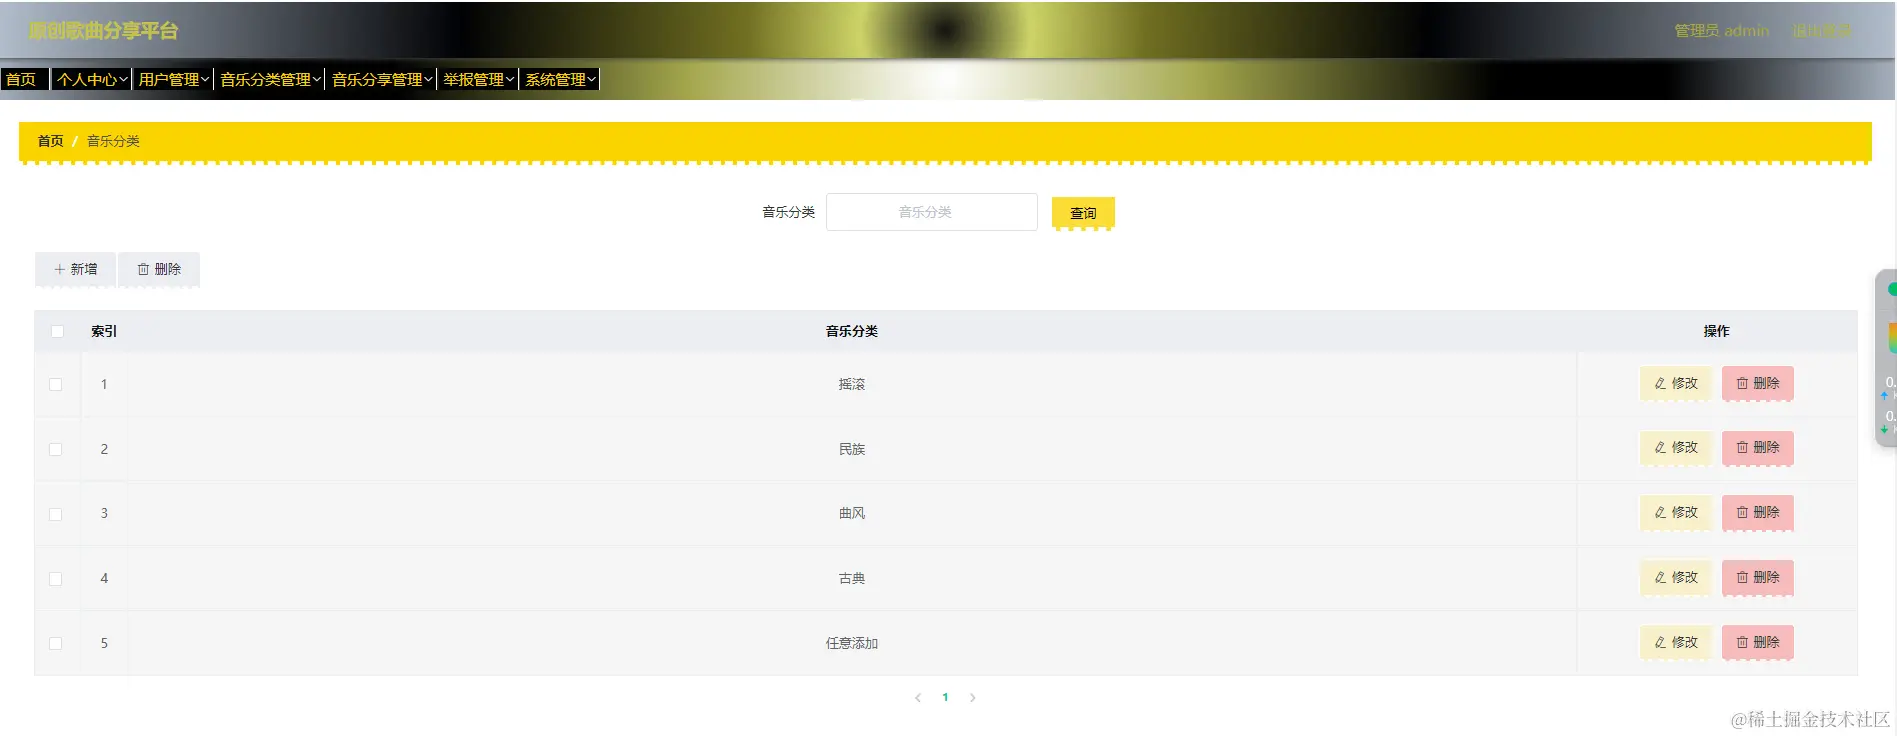Check the checkbox for row 1 摇滚

coord(56,385)
